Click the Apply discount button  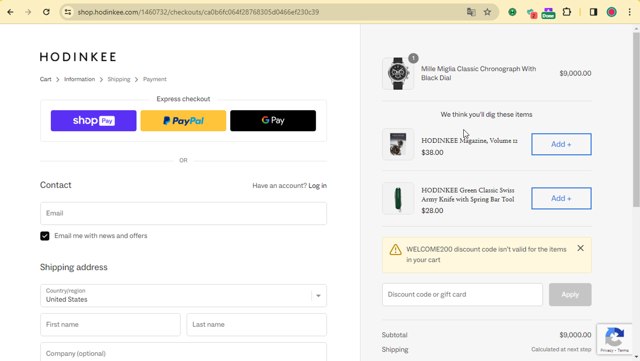tap(570, 294)
